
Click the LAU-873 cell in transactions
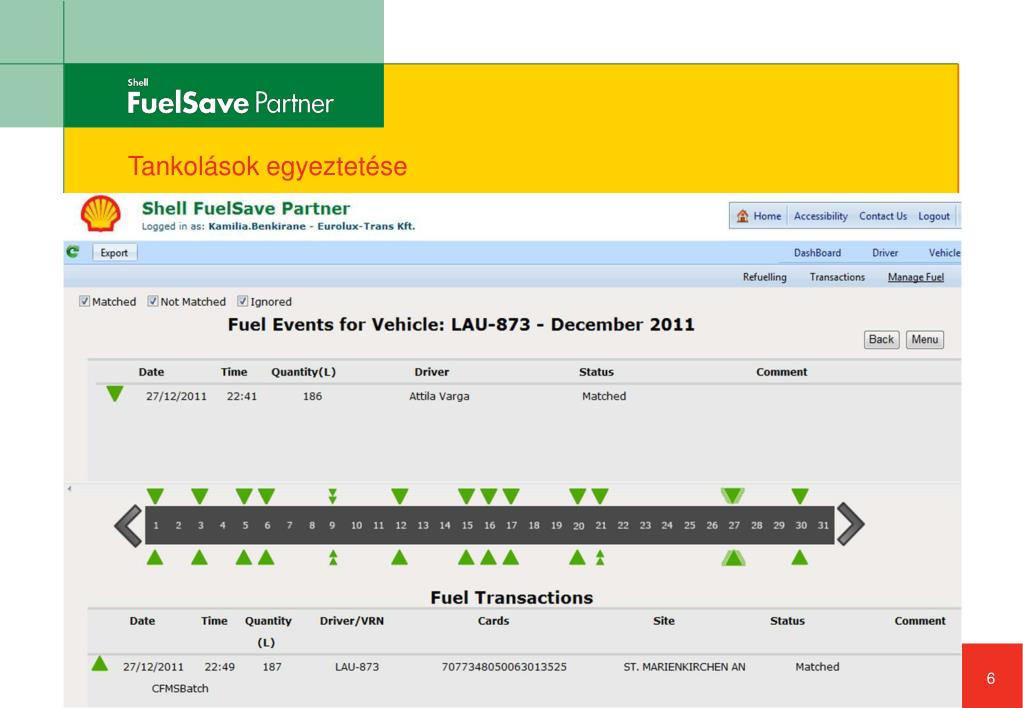click(357, 667)
